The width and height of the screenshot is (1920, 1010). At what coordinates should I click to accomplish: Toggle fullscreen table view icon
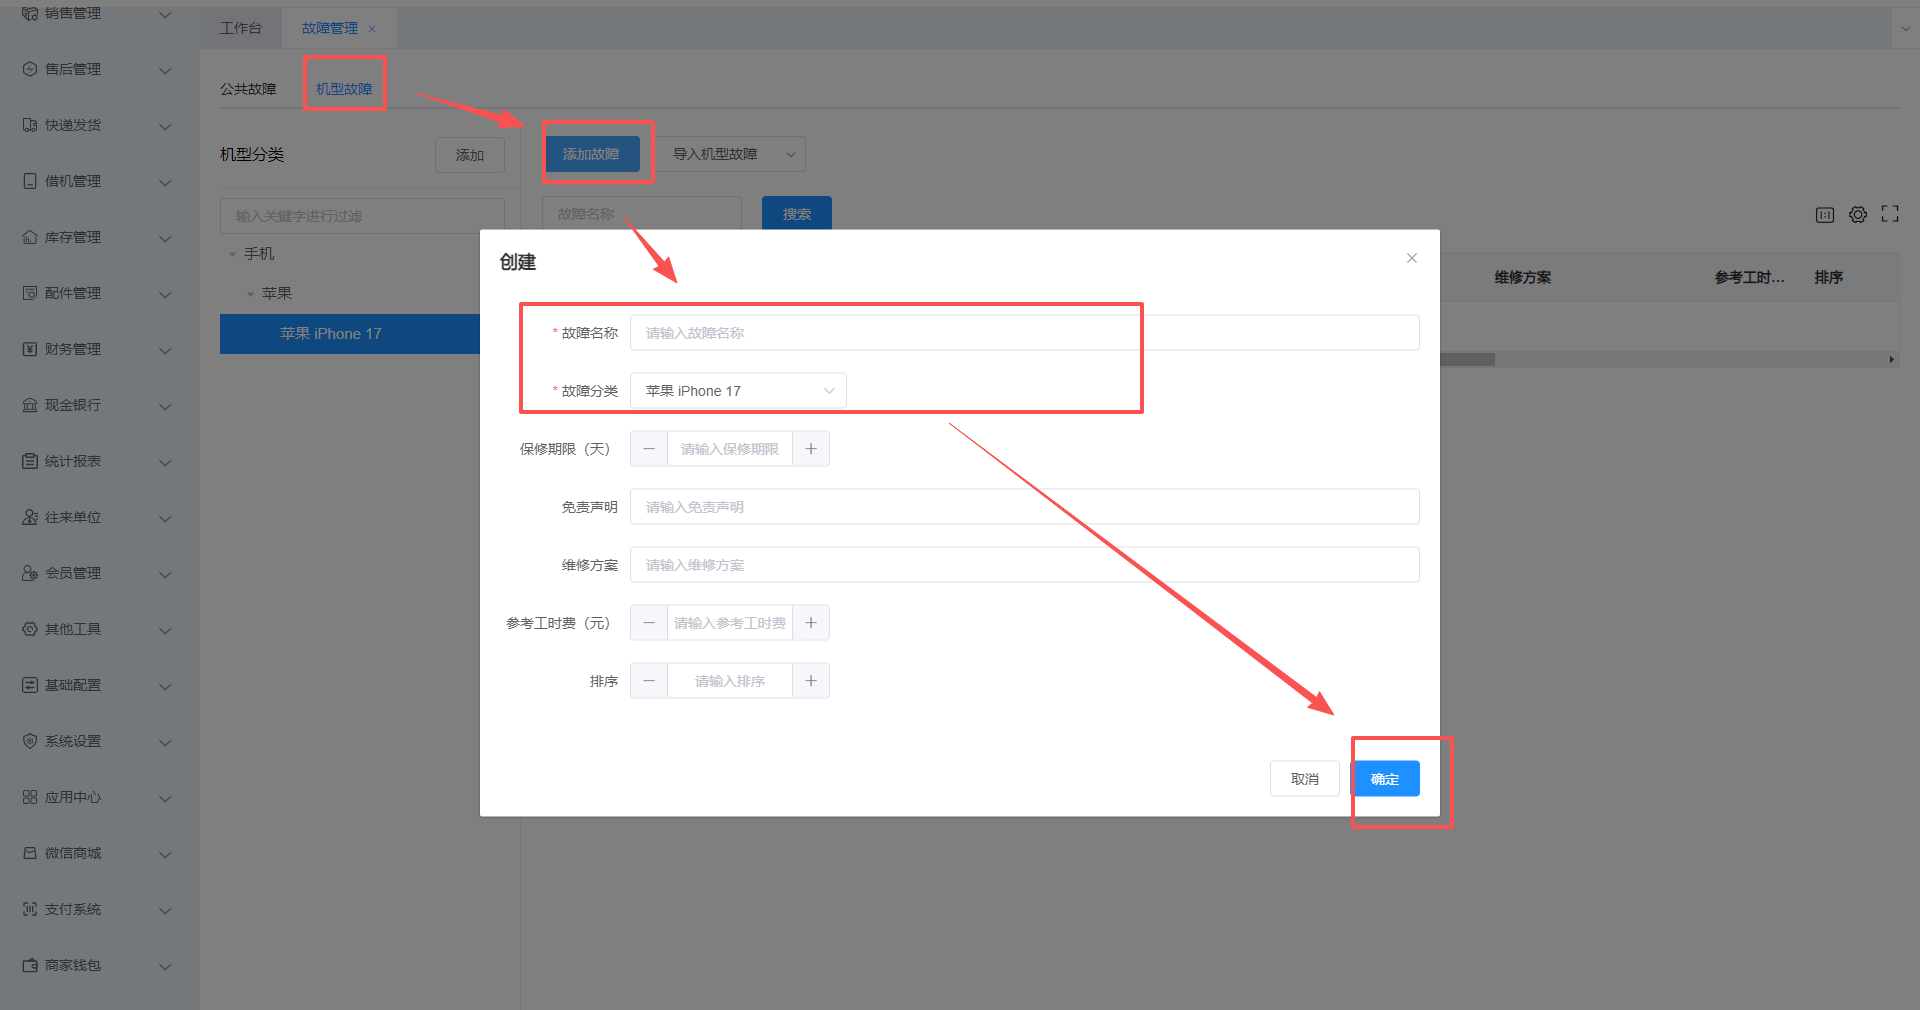point(1890,214)
